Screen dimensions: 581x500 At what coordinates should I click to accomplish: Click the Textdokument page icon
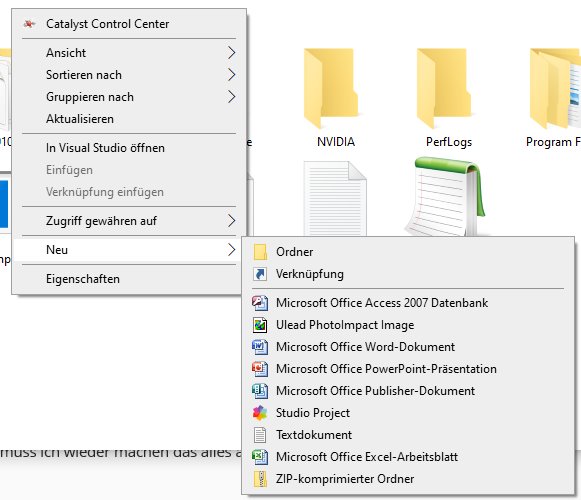pyautogui.click(x=260, y=435)
